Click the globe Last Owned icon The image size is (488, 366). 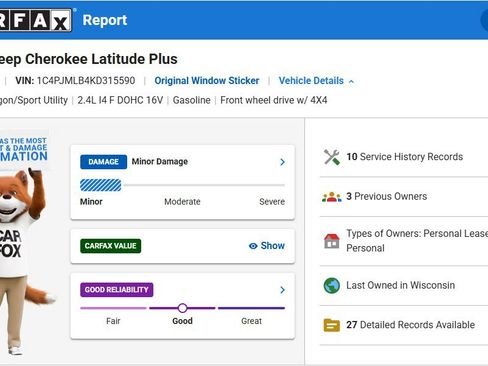[x=332, y=285]
